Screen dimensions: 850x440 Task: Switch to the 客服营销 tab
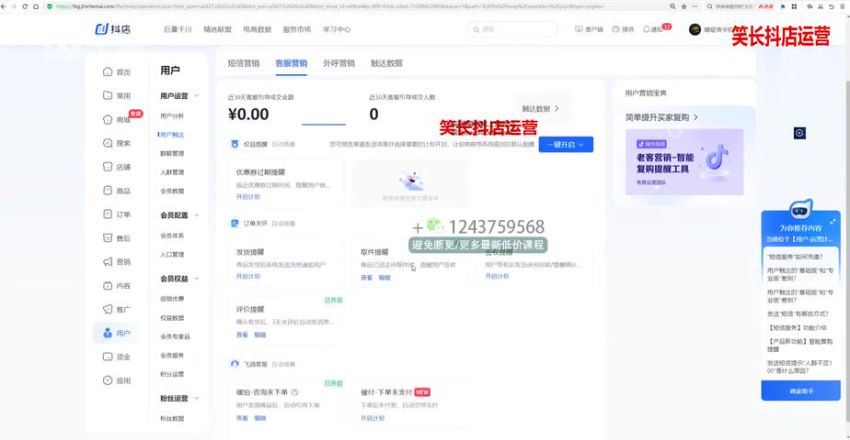pyautogui.click(x=291, y=63)
